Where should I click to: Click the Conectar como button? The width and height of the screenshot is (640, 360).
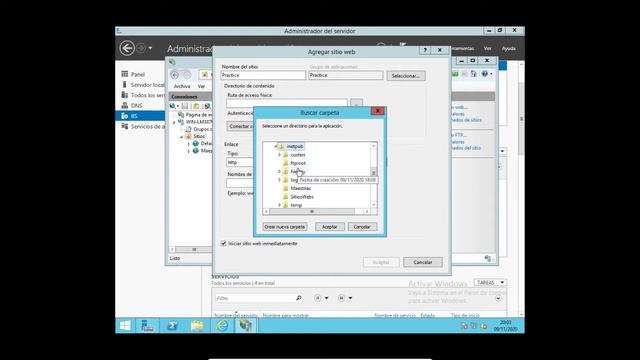240,126
